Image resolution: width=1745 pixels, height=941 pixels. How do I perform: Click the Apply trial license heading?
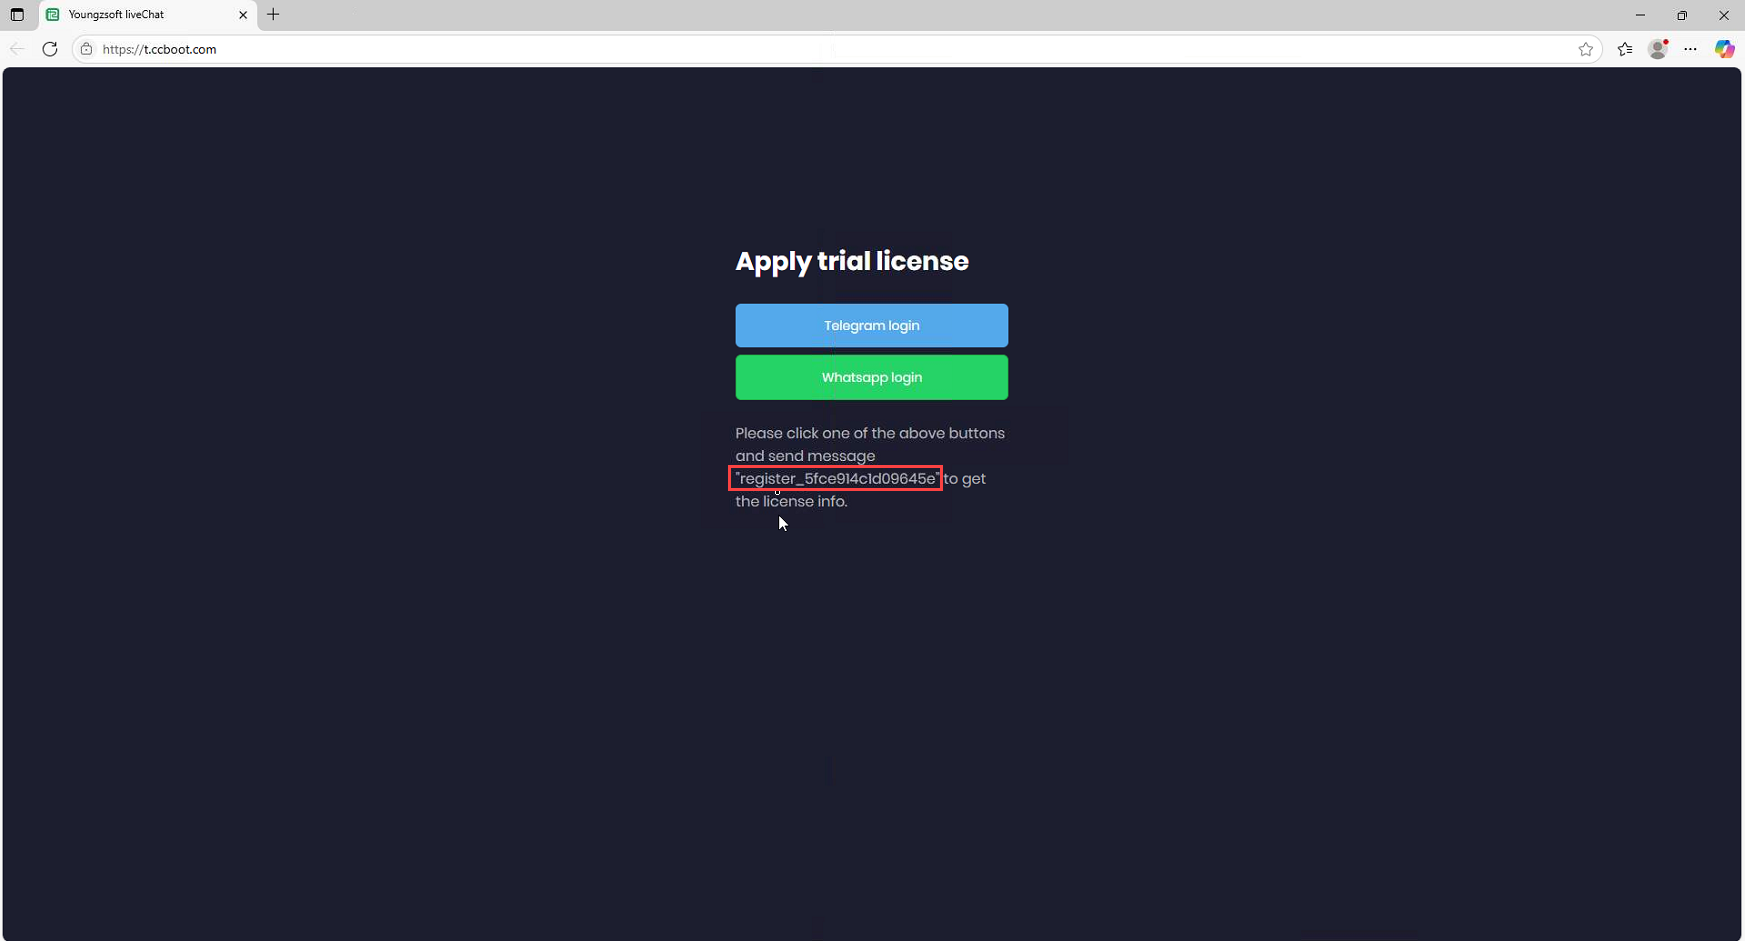tap(852, 261)
